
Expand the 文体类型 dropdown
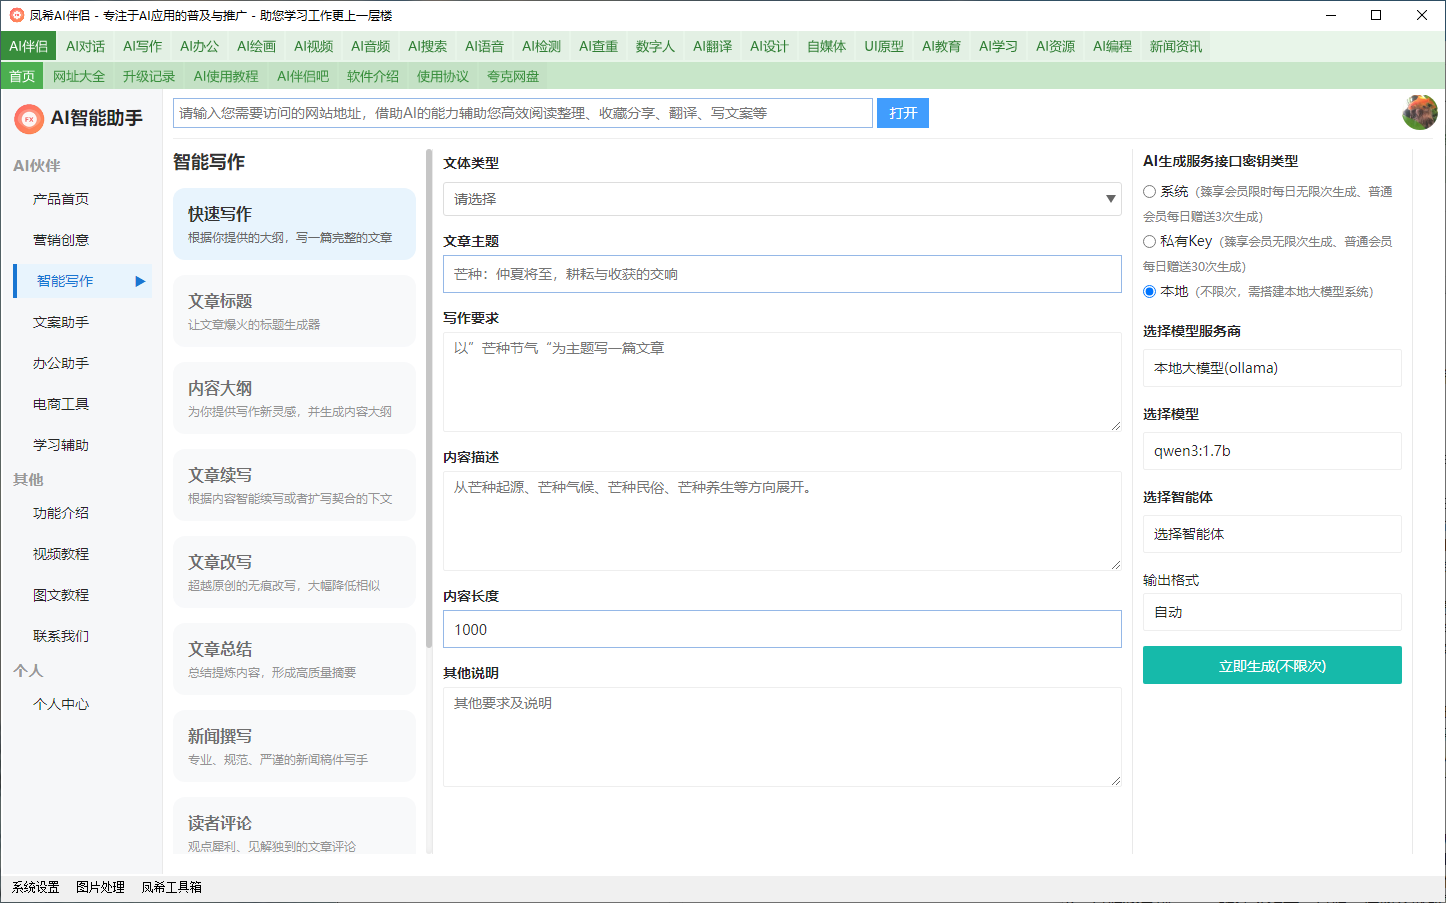pos(782,199)
